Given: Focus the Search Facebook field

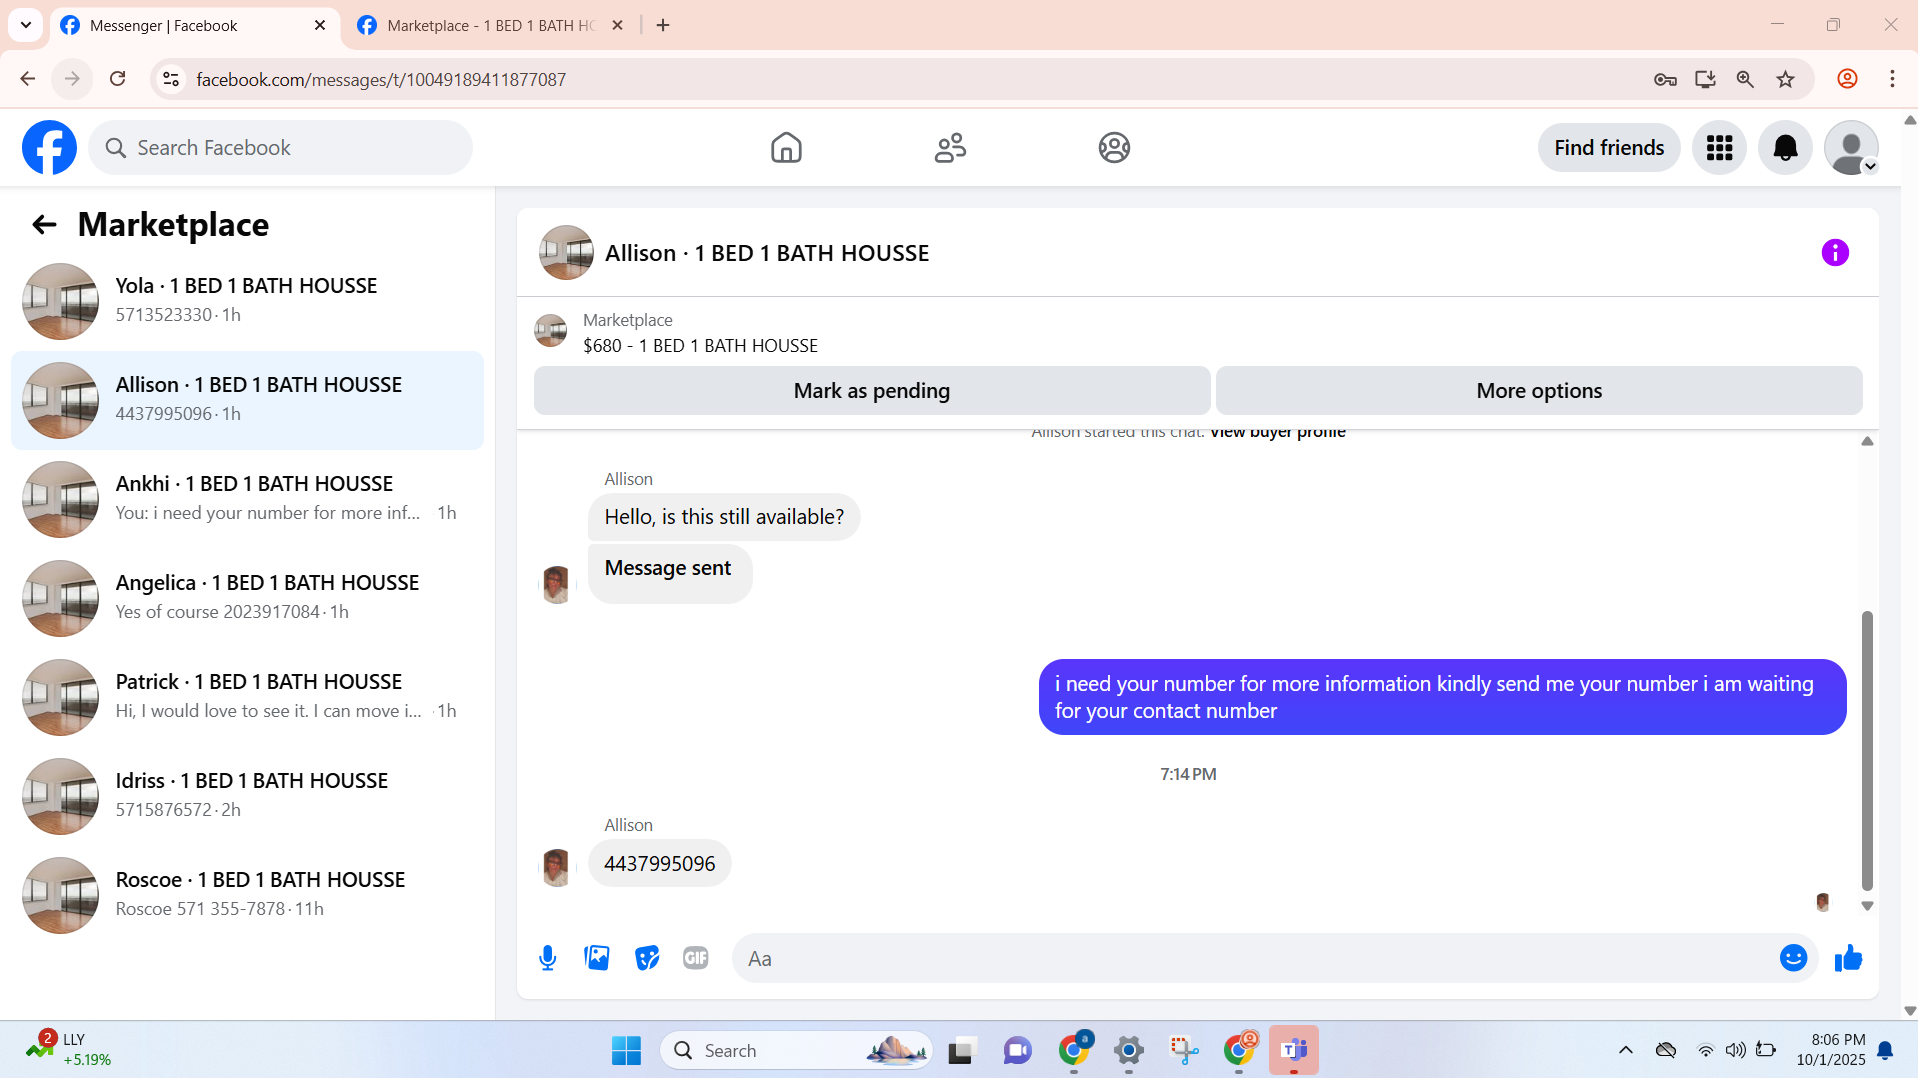Looking at the screenshot, I should [x=281, y=148].
